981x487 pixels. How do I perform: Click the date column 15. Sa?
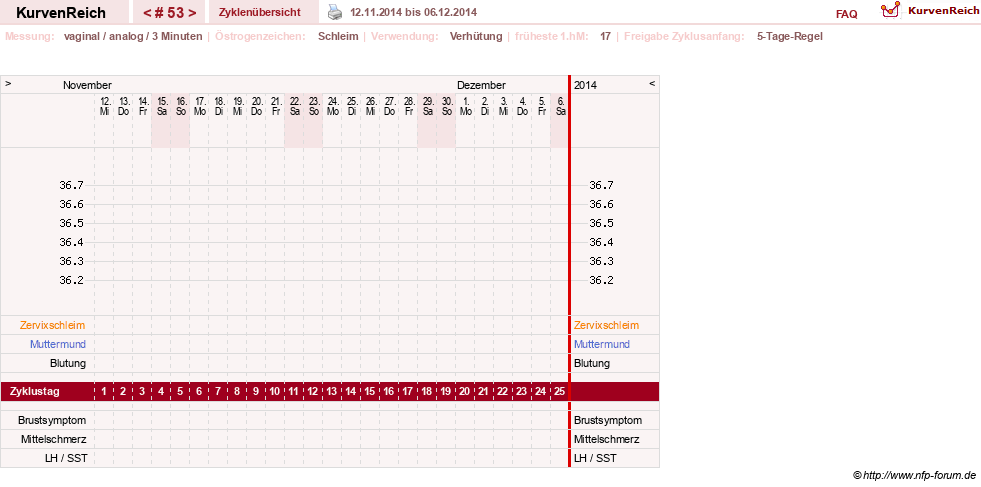(x=161, y=106)
